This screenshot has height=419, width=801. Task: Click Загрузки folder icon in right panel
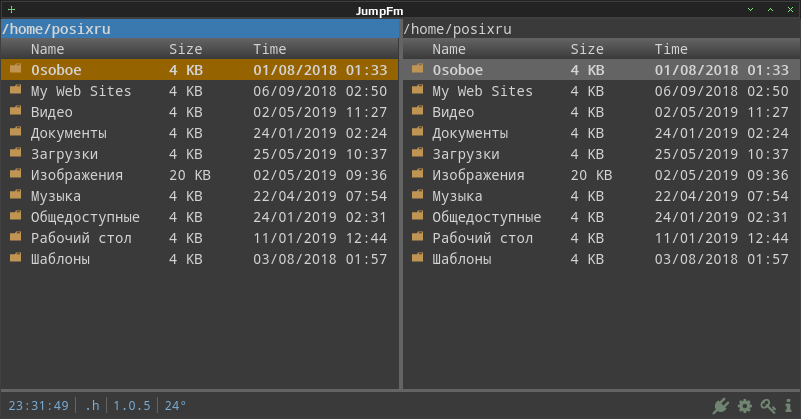[x=417, y=152]
